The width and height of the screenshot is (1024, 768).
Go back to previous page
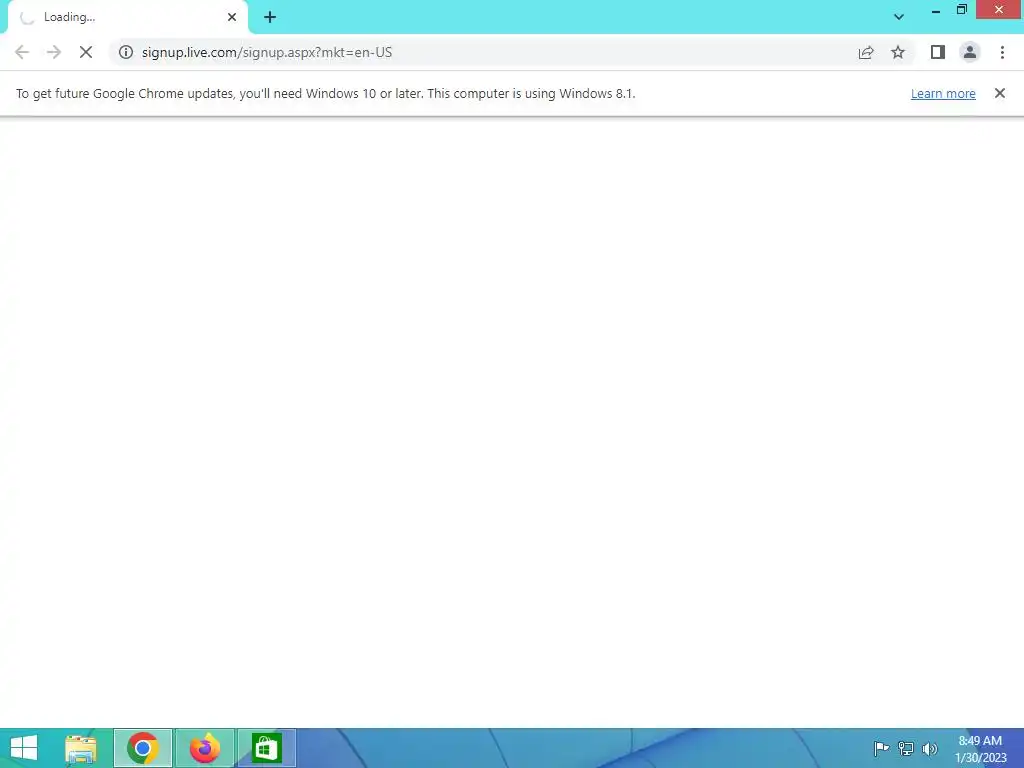point(22,52)
